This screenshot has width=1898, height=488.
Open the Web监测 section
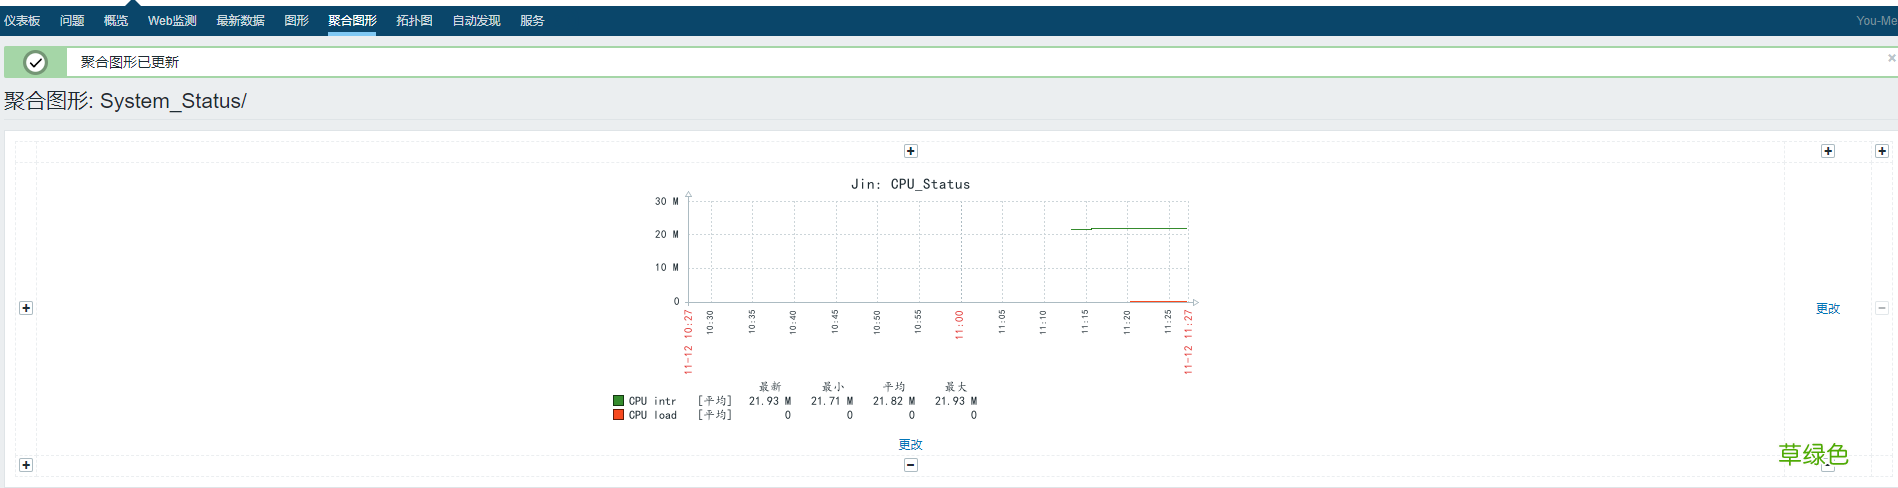click(172, 21)
